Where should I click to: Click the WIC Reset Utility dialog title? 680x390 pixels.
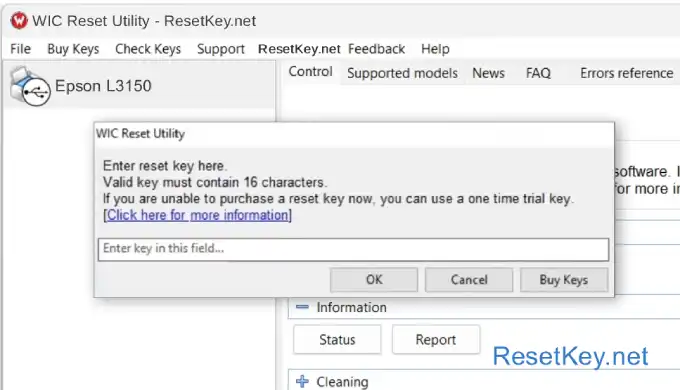141,134
